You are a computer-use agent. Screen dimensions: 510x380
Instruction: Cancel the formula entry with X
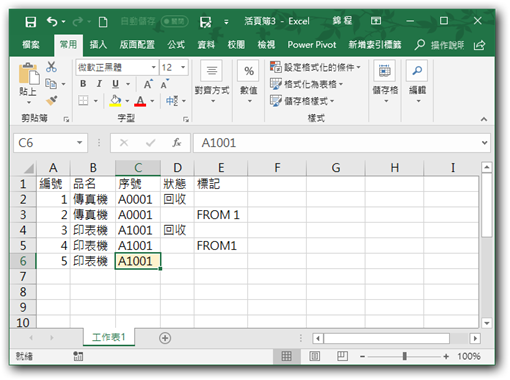[124, 143]
